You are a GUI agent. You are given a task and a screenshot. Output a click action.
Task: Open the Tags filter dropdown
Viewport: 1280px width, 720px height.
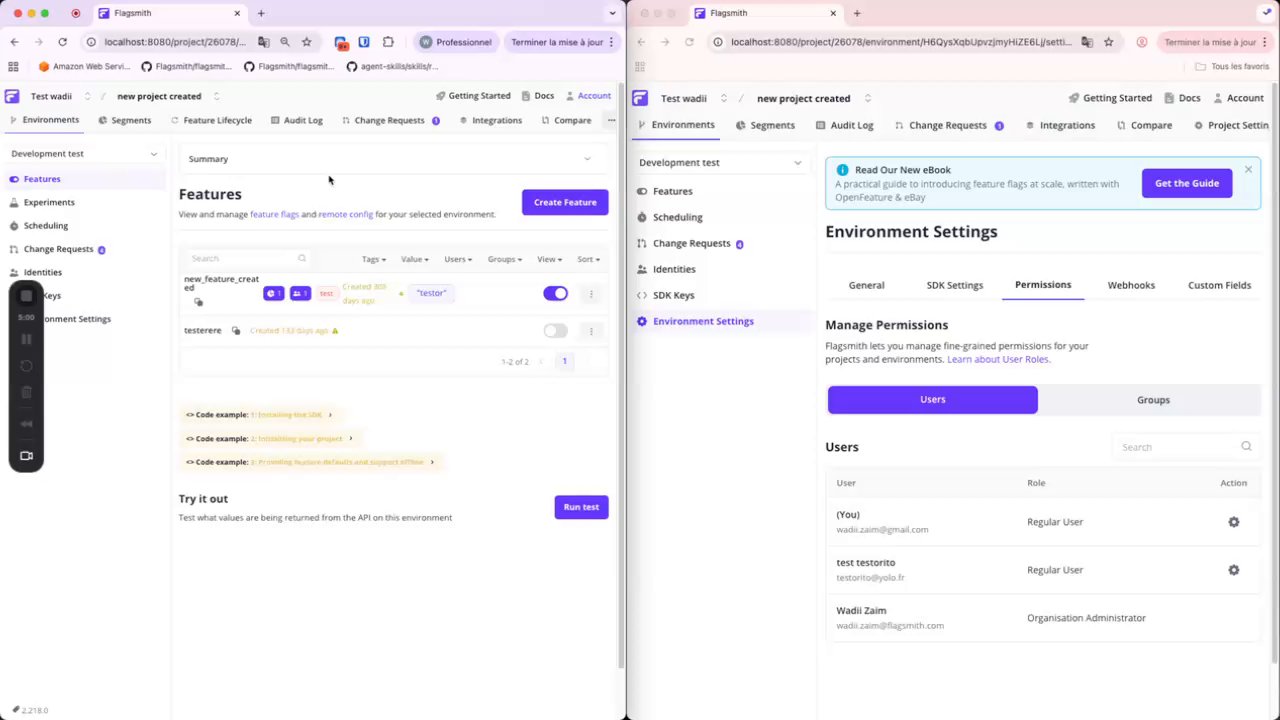pos(373,259)
